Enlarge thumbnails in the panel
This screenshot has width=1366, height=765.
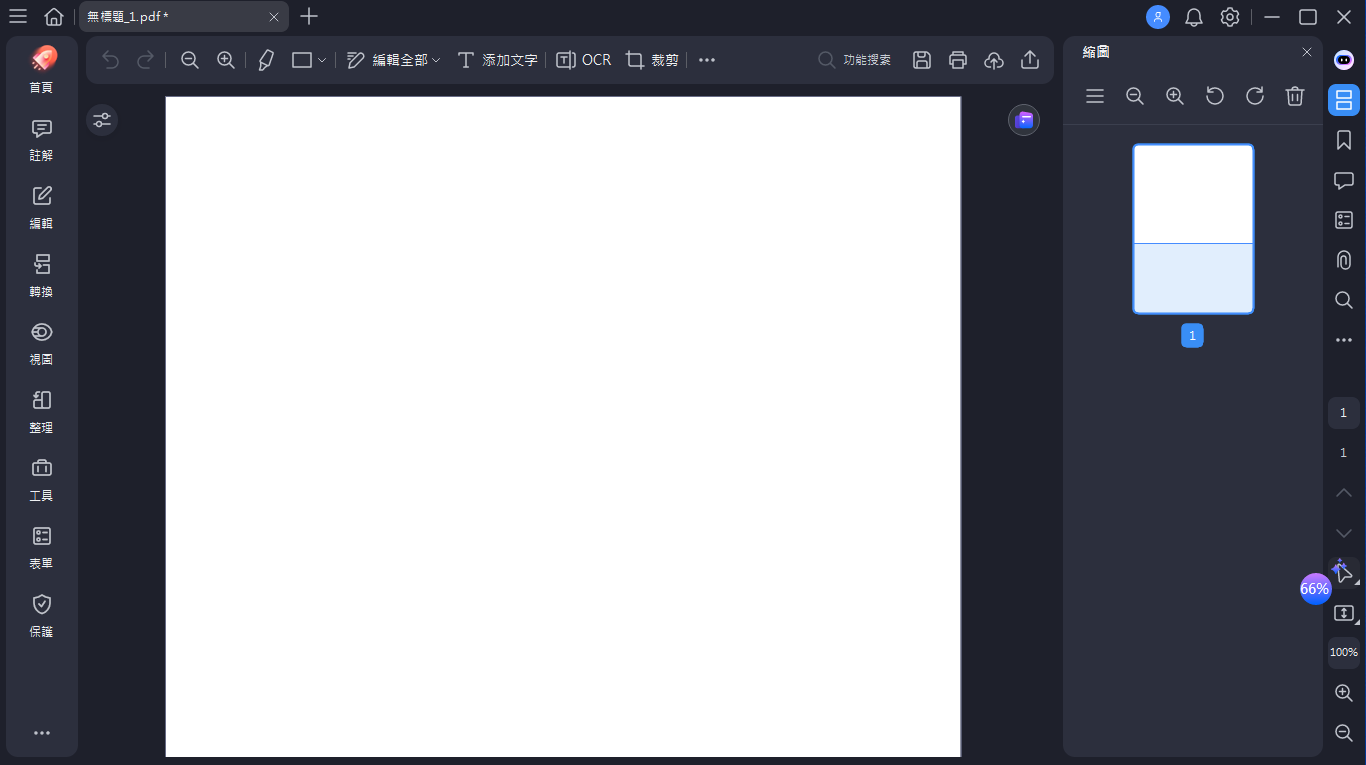[x=1175, y=96]
